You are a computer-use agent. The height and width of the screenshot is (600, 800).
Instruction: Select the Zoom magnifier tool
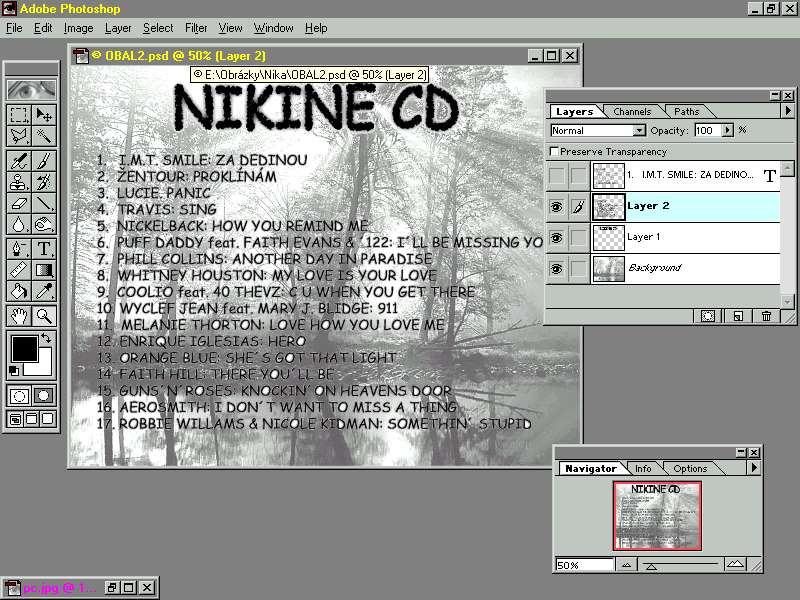pos(44,316)
